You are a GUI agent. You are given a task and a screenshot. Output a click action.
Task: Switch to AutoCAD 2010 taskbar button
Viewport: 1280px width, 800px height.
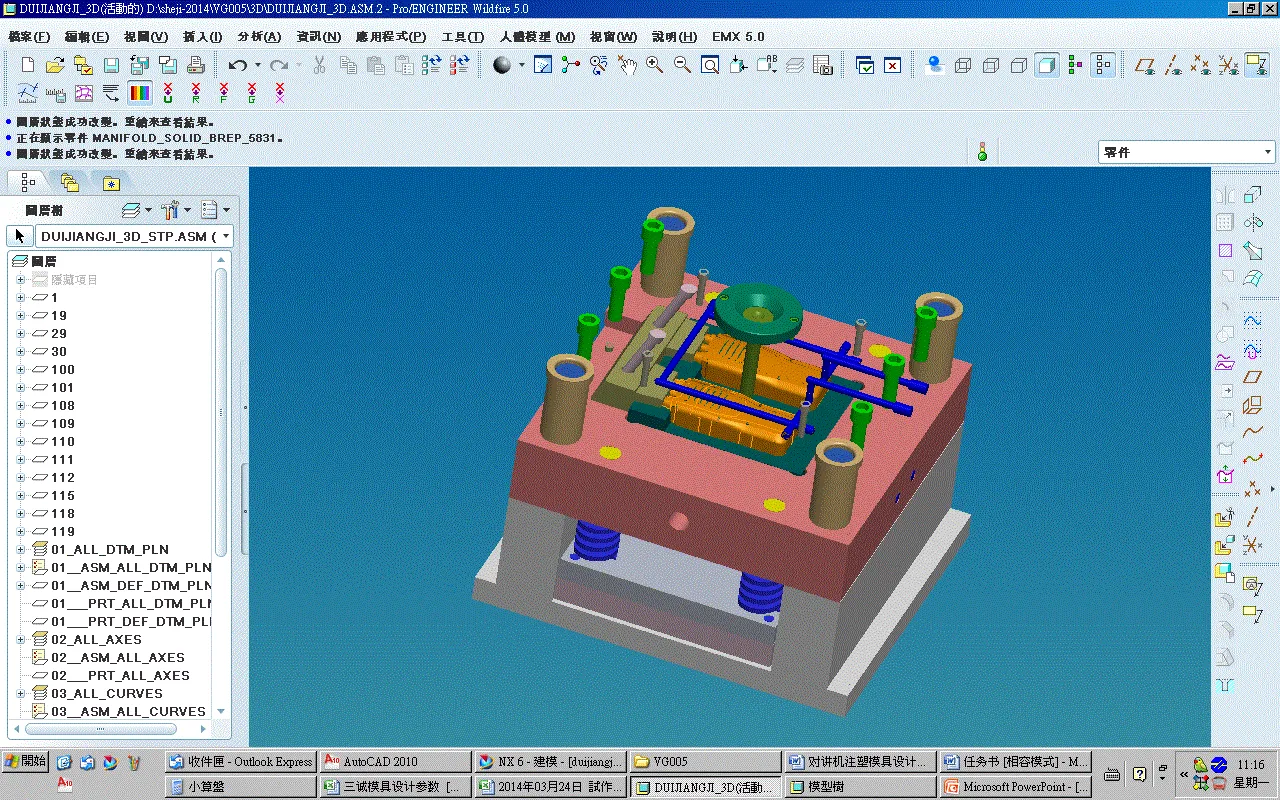[x=395, y=762]
